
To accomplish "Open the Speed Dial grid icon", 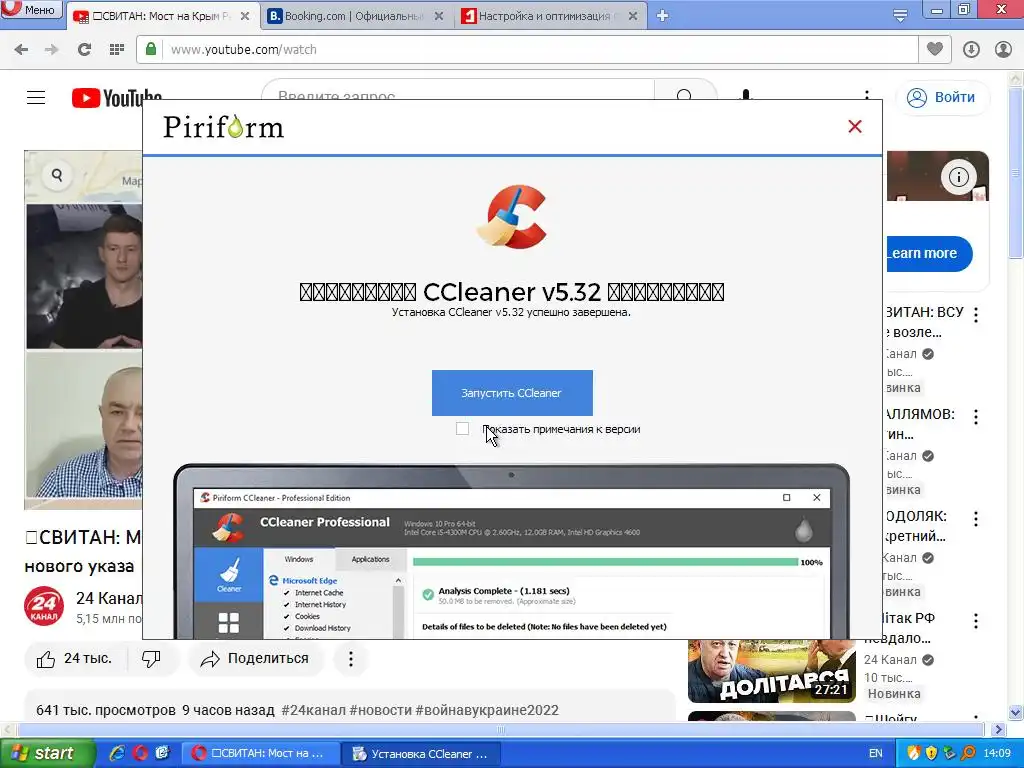I will (116, 50).
